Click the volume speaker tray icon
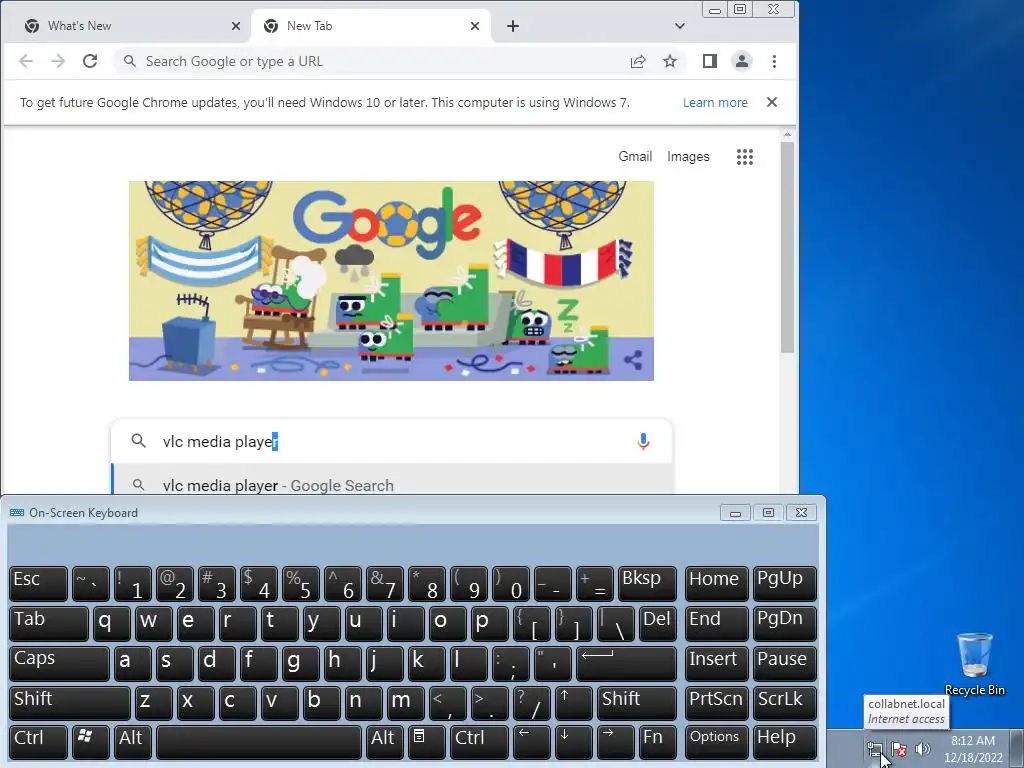1024x768 pixels. (923, 749)
